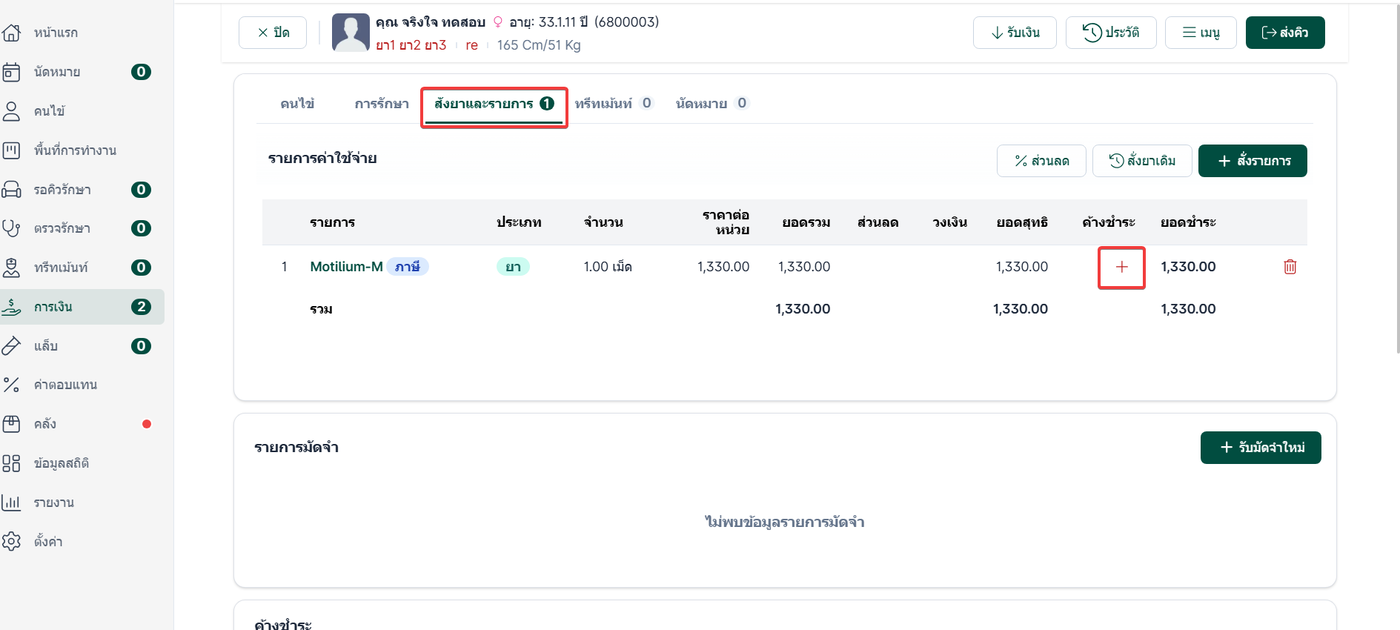
Task: Click the ส่วนลด discount button
Action: click(1042, 161)
